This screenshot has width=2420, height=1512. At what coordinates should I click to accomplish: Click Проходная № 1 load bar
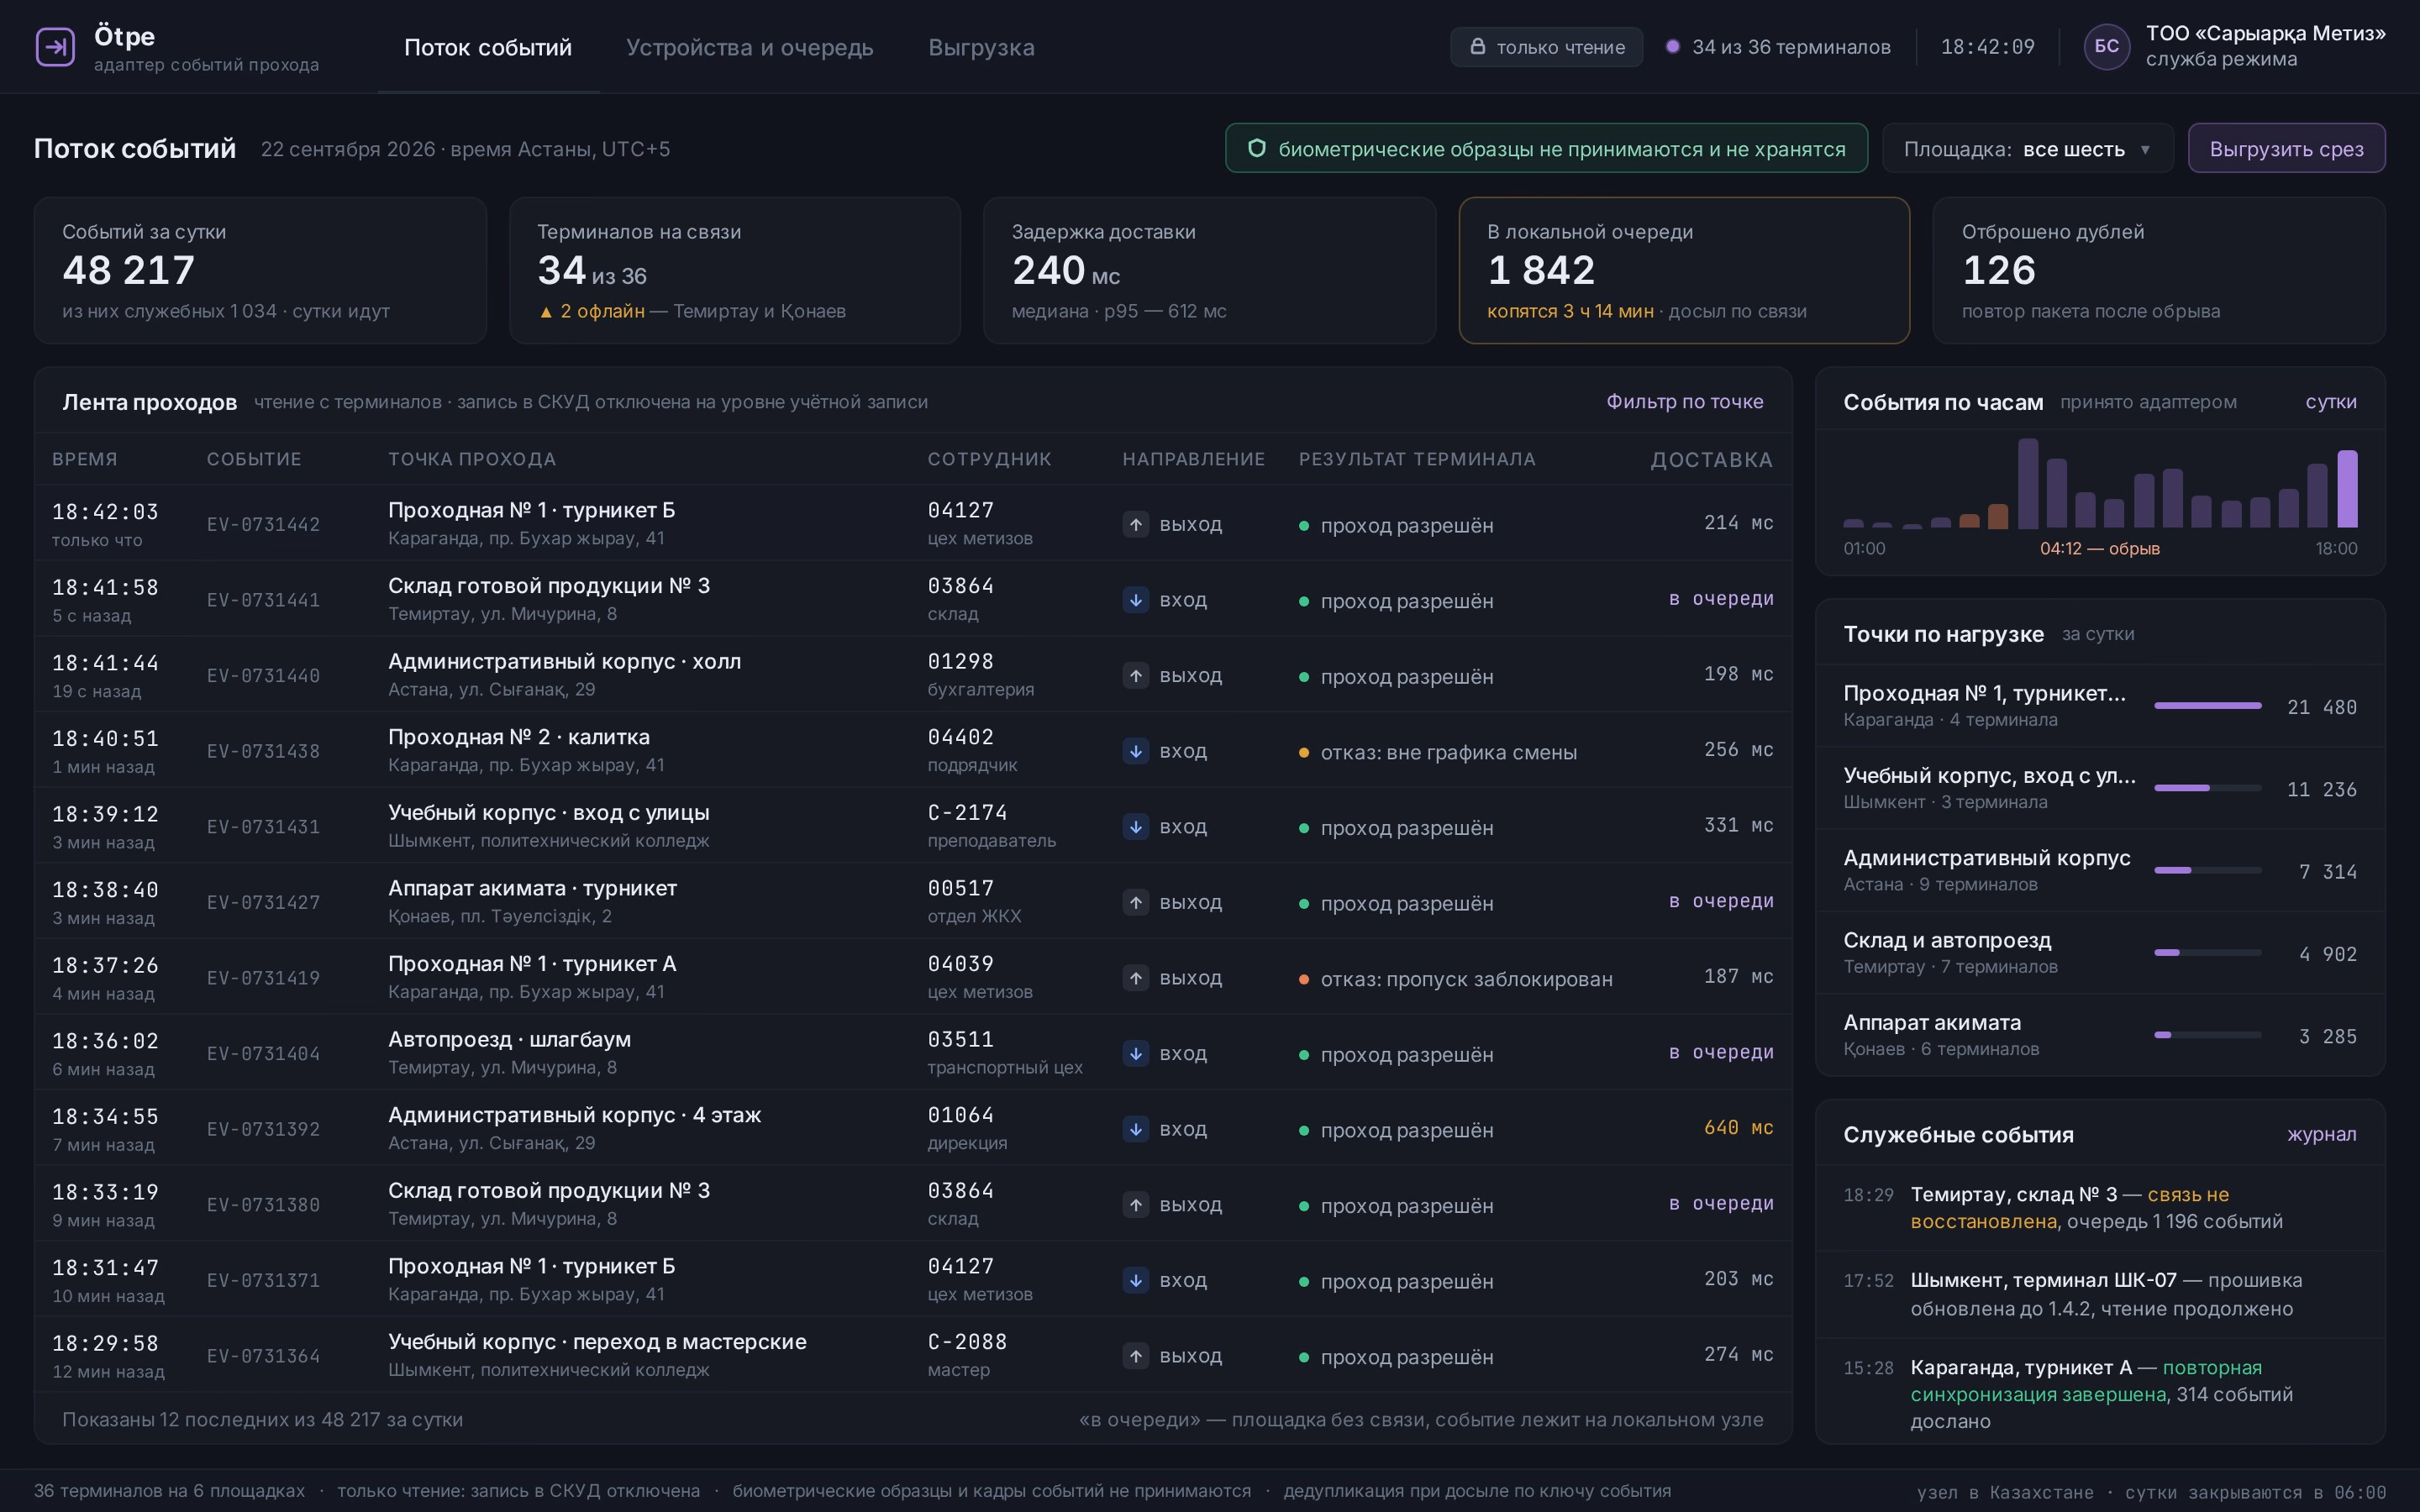(x=2207, y=706)
